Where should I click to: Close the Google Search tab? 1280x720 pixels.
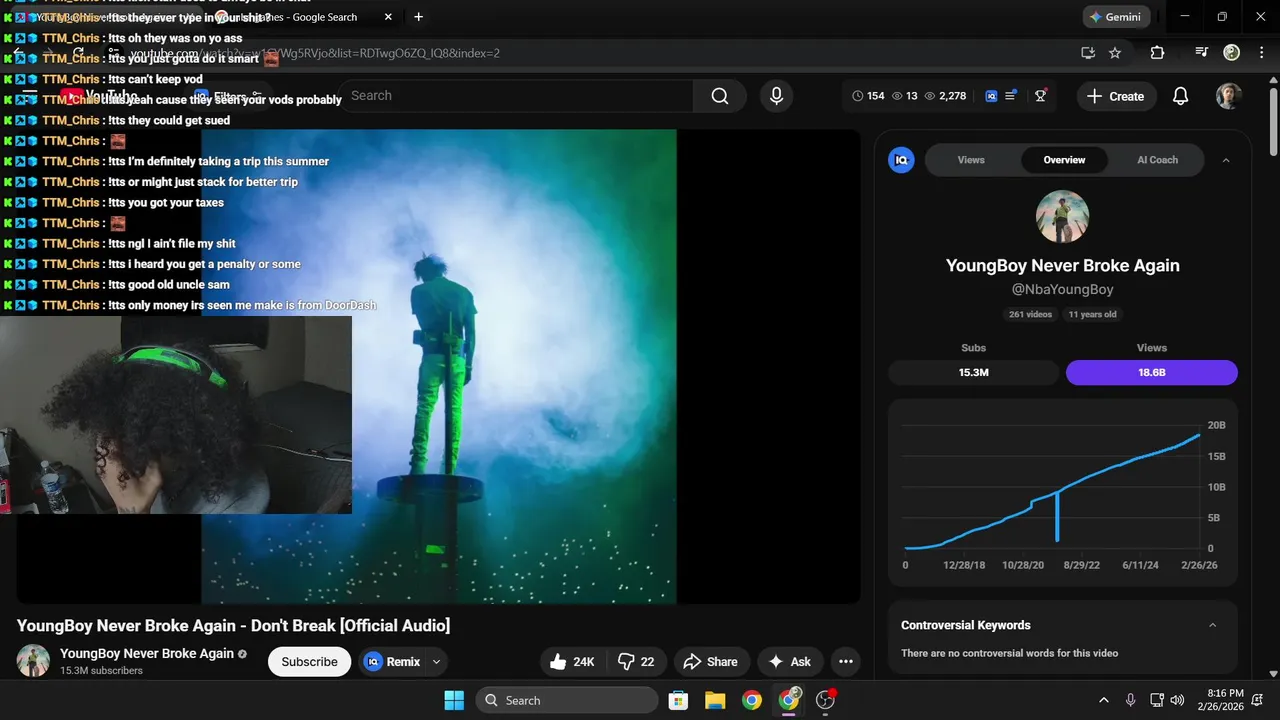coord(388,17)
